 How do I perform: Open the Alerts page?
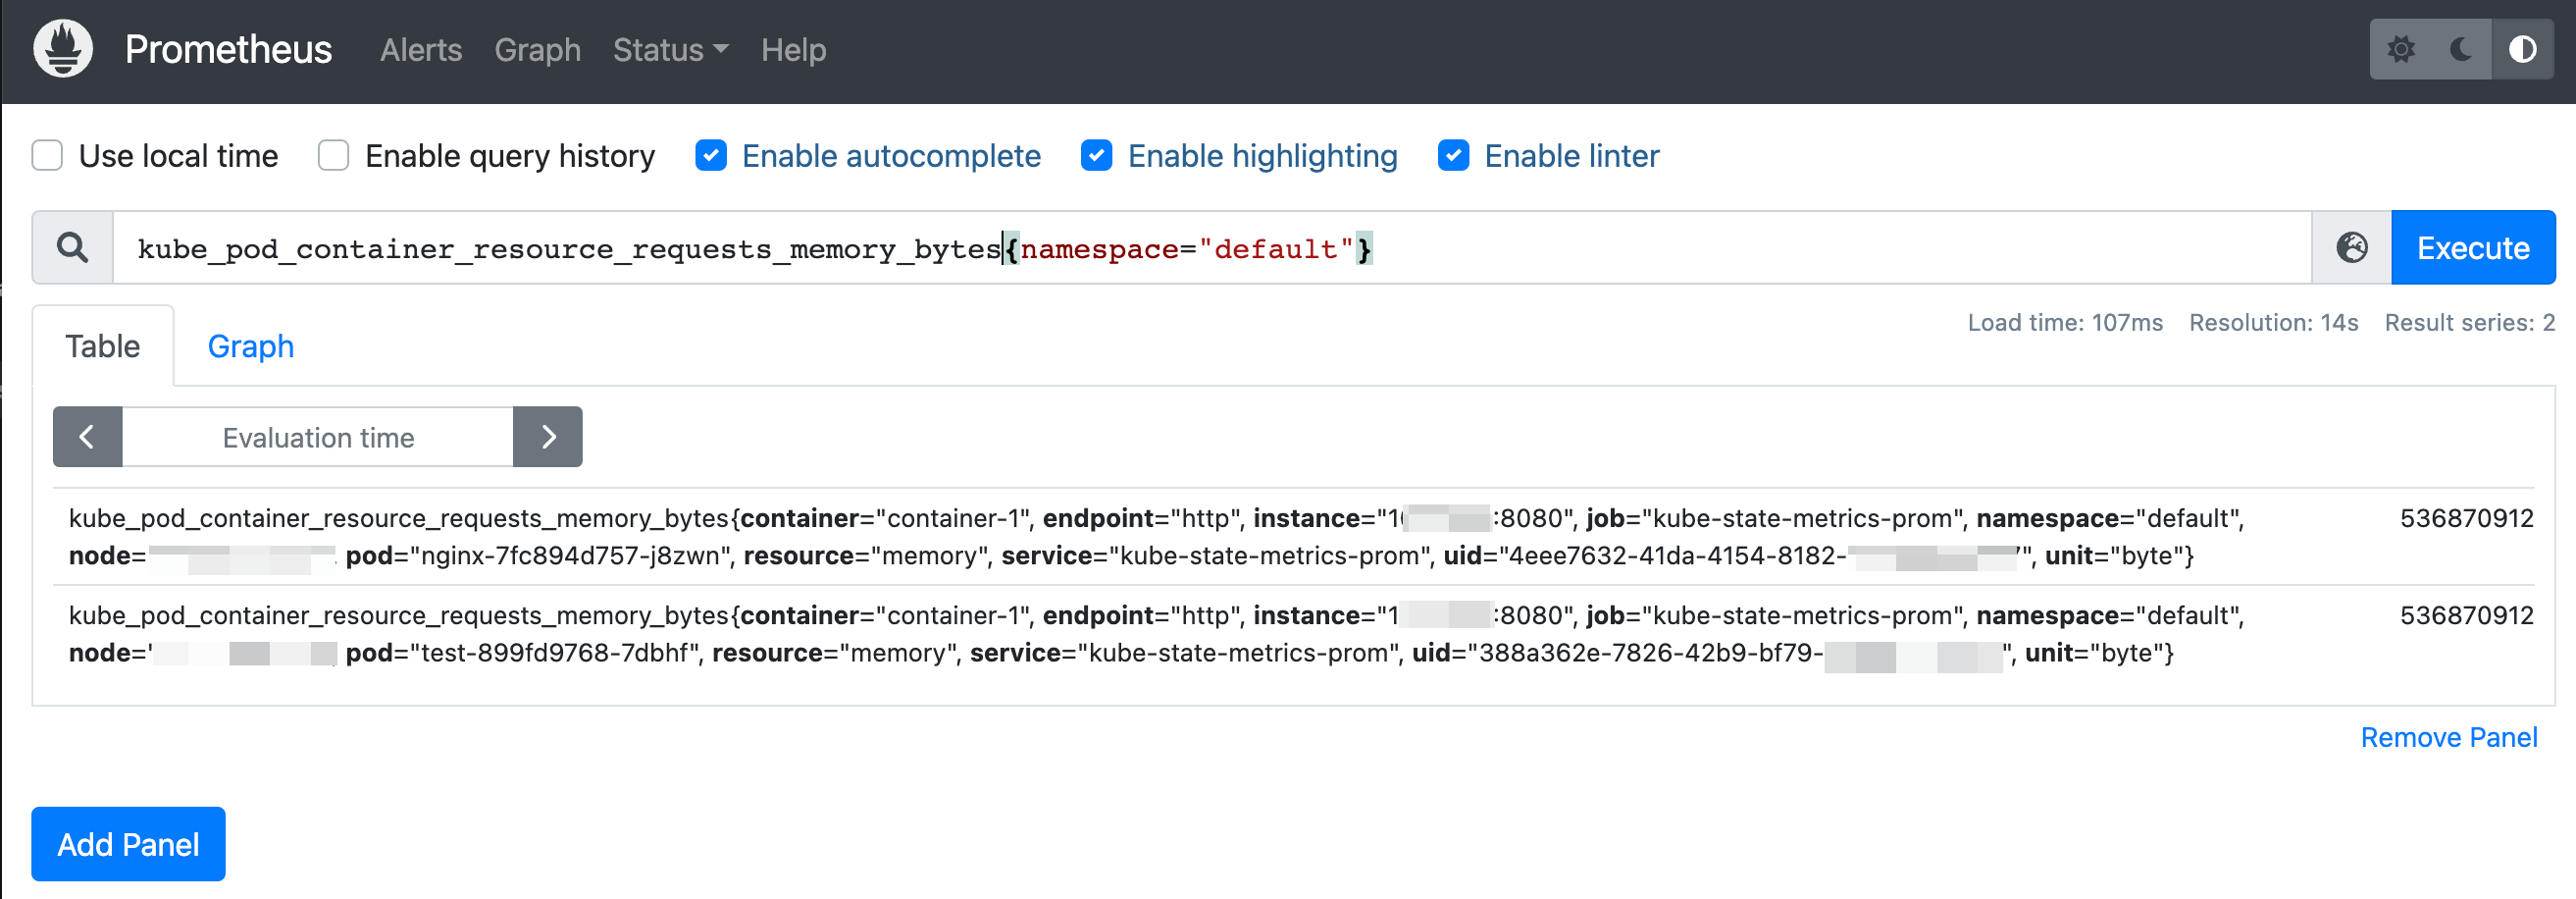click(x=420, y=50)
